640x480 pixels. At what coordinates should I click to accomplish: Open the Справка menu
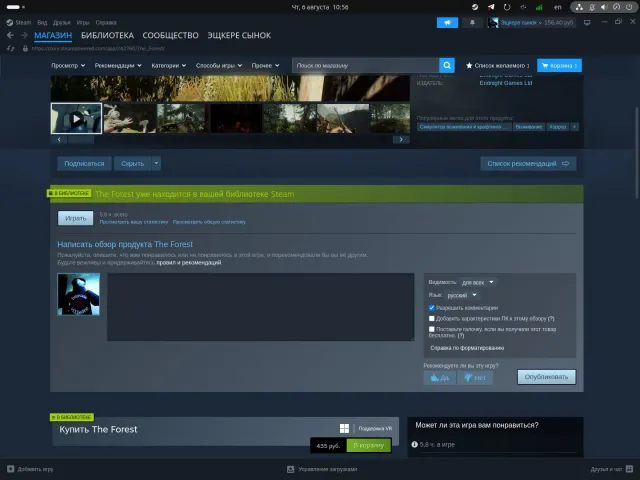pyautogui.click(x=106, y=22)
